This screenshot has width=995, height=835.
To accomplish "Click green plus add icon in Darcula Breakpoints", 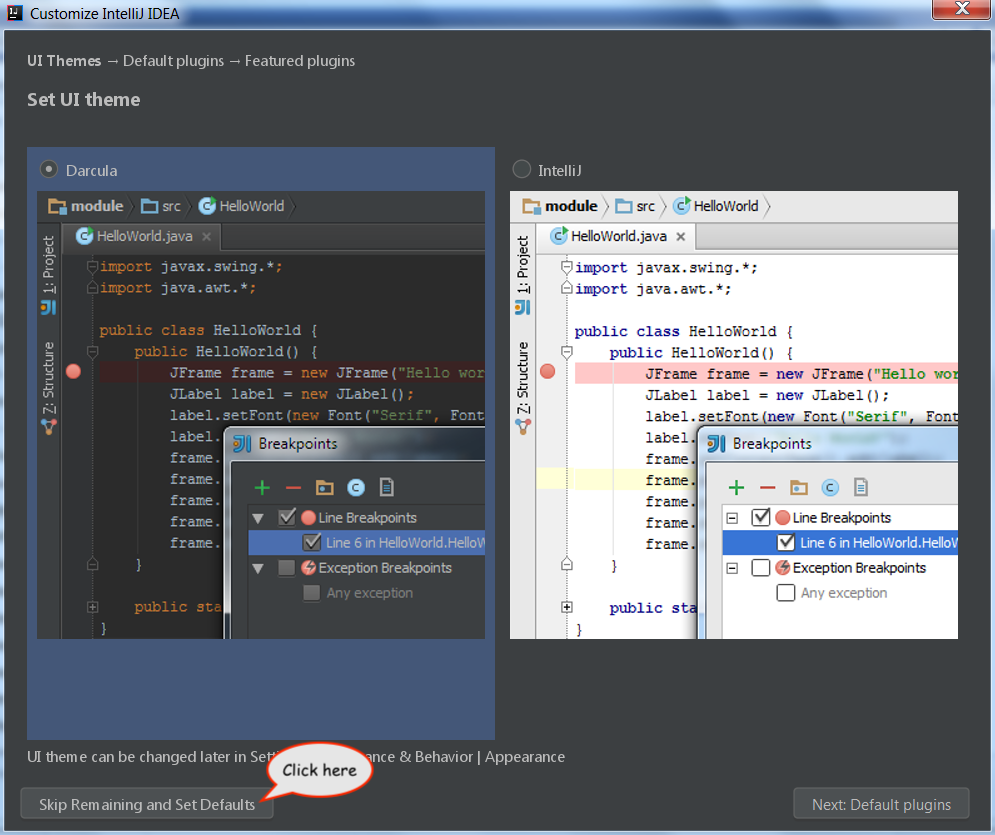I will 262,487.
